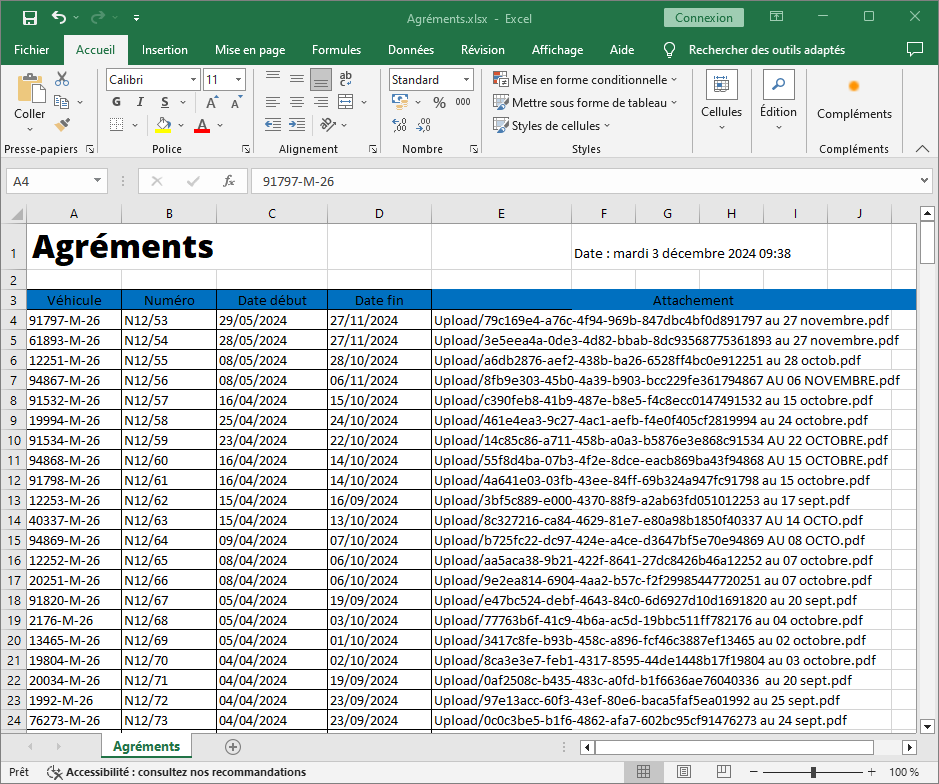Toggle bottom vertical alignment
This screenshot has width=939, height=784.
tap(321, 78)
